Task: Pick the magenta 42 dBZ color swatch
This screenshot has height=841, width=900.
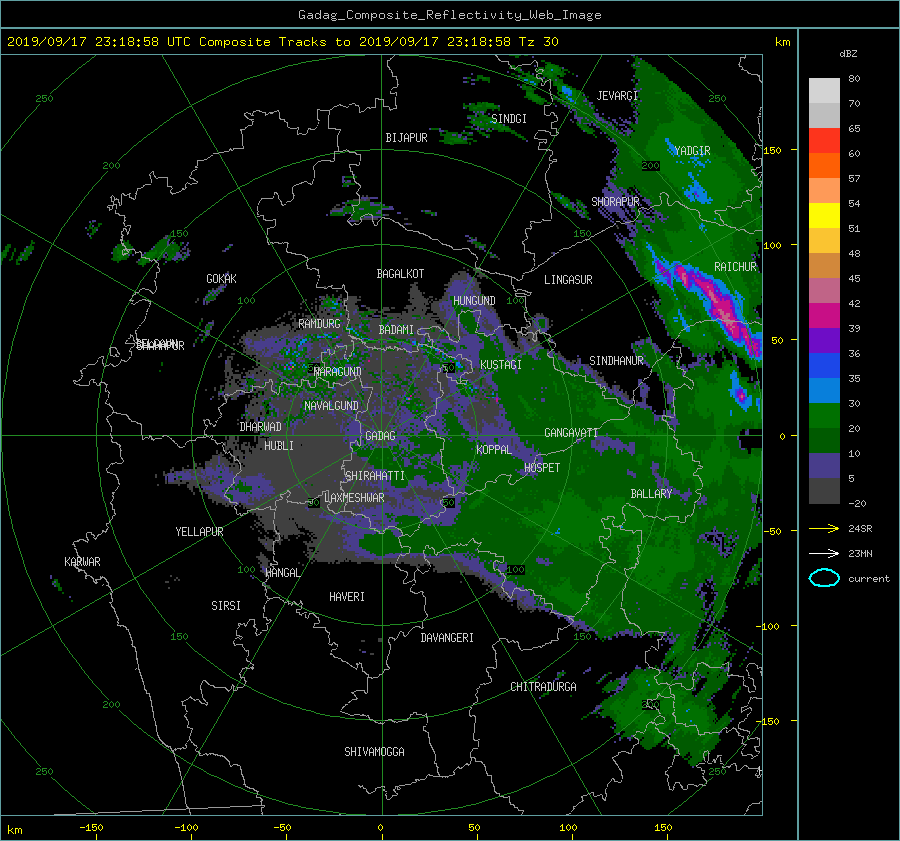Action: (824, 315)
